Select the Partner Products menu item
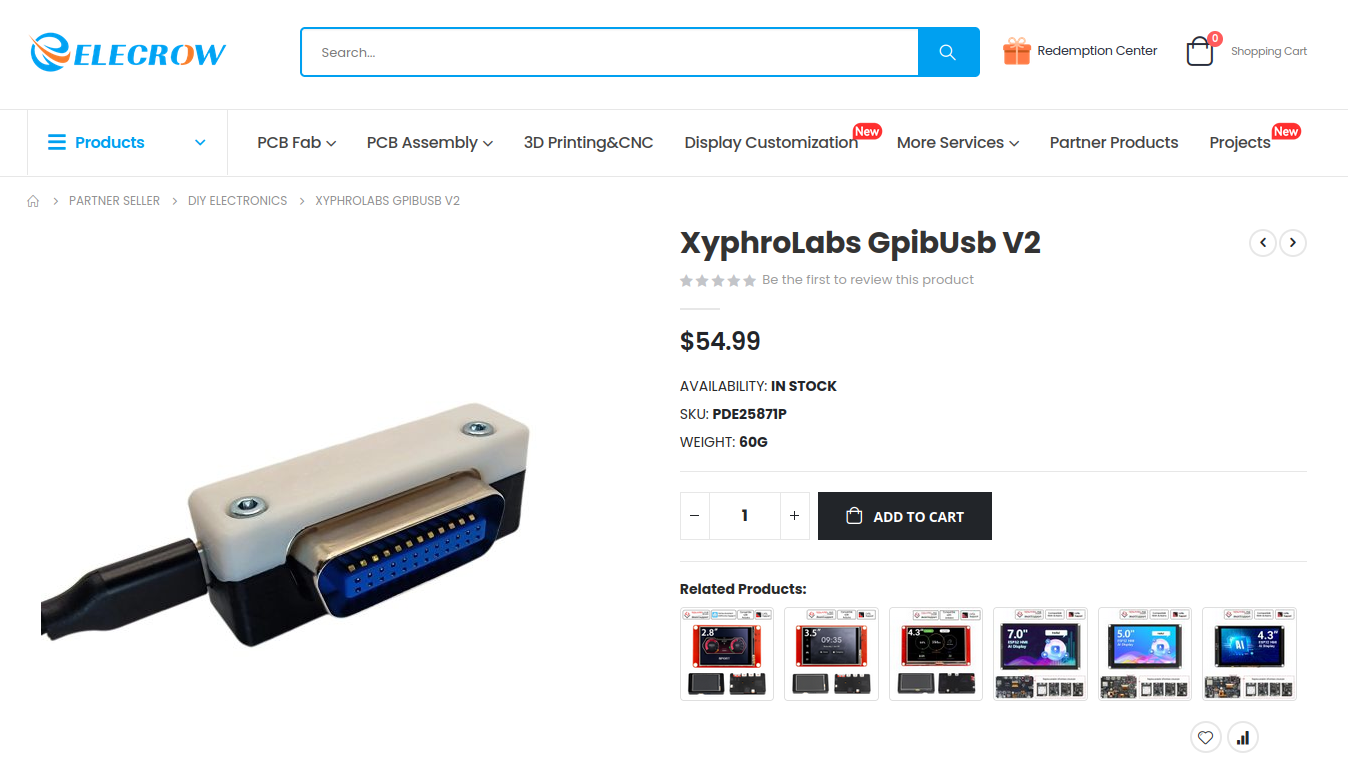Screen dimensions: 1348x760 1114,143
